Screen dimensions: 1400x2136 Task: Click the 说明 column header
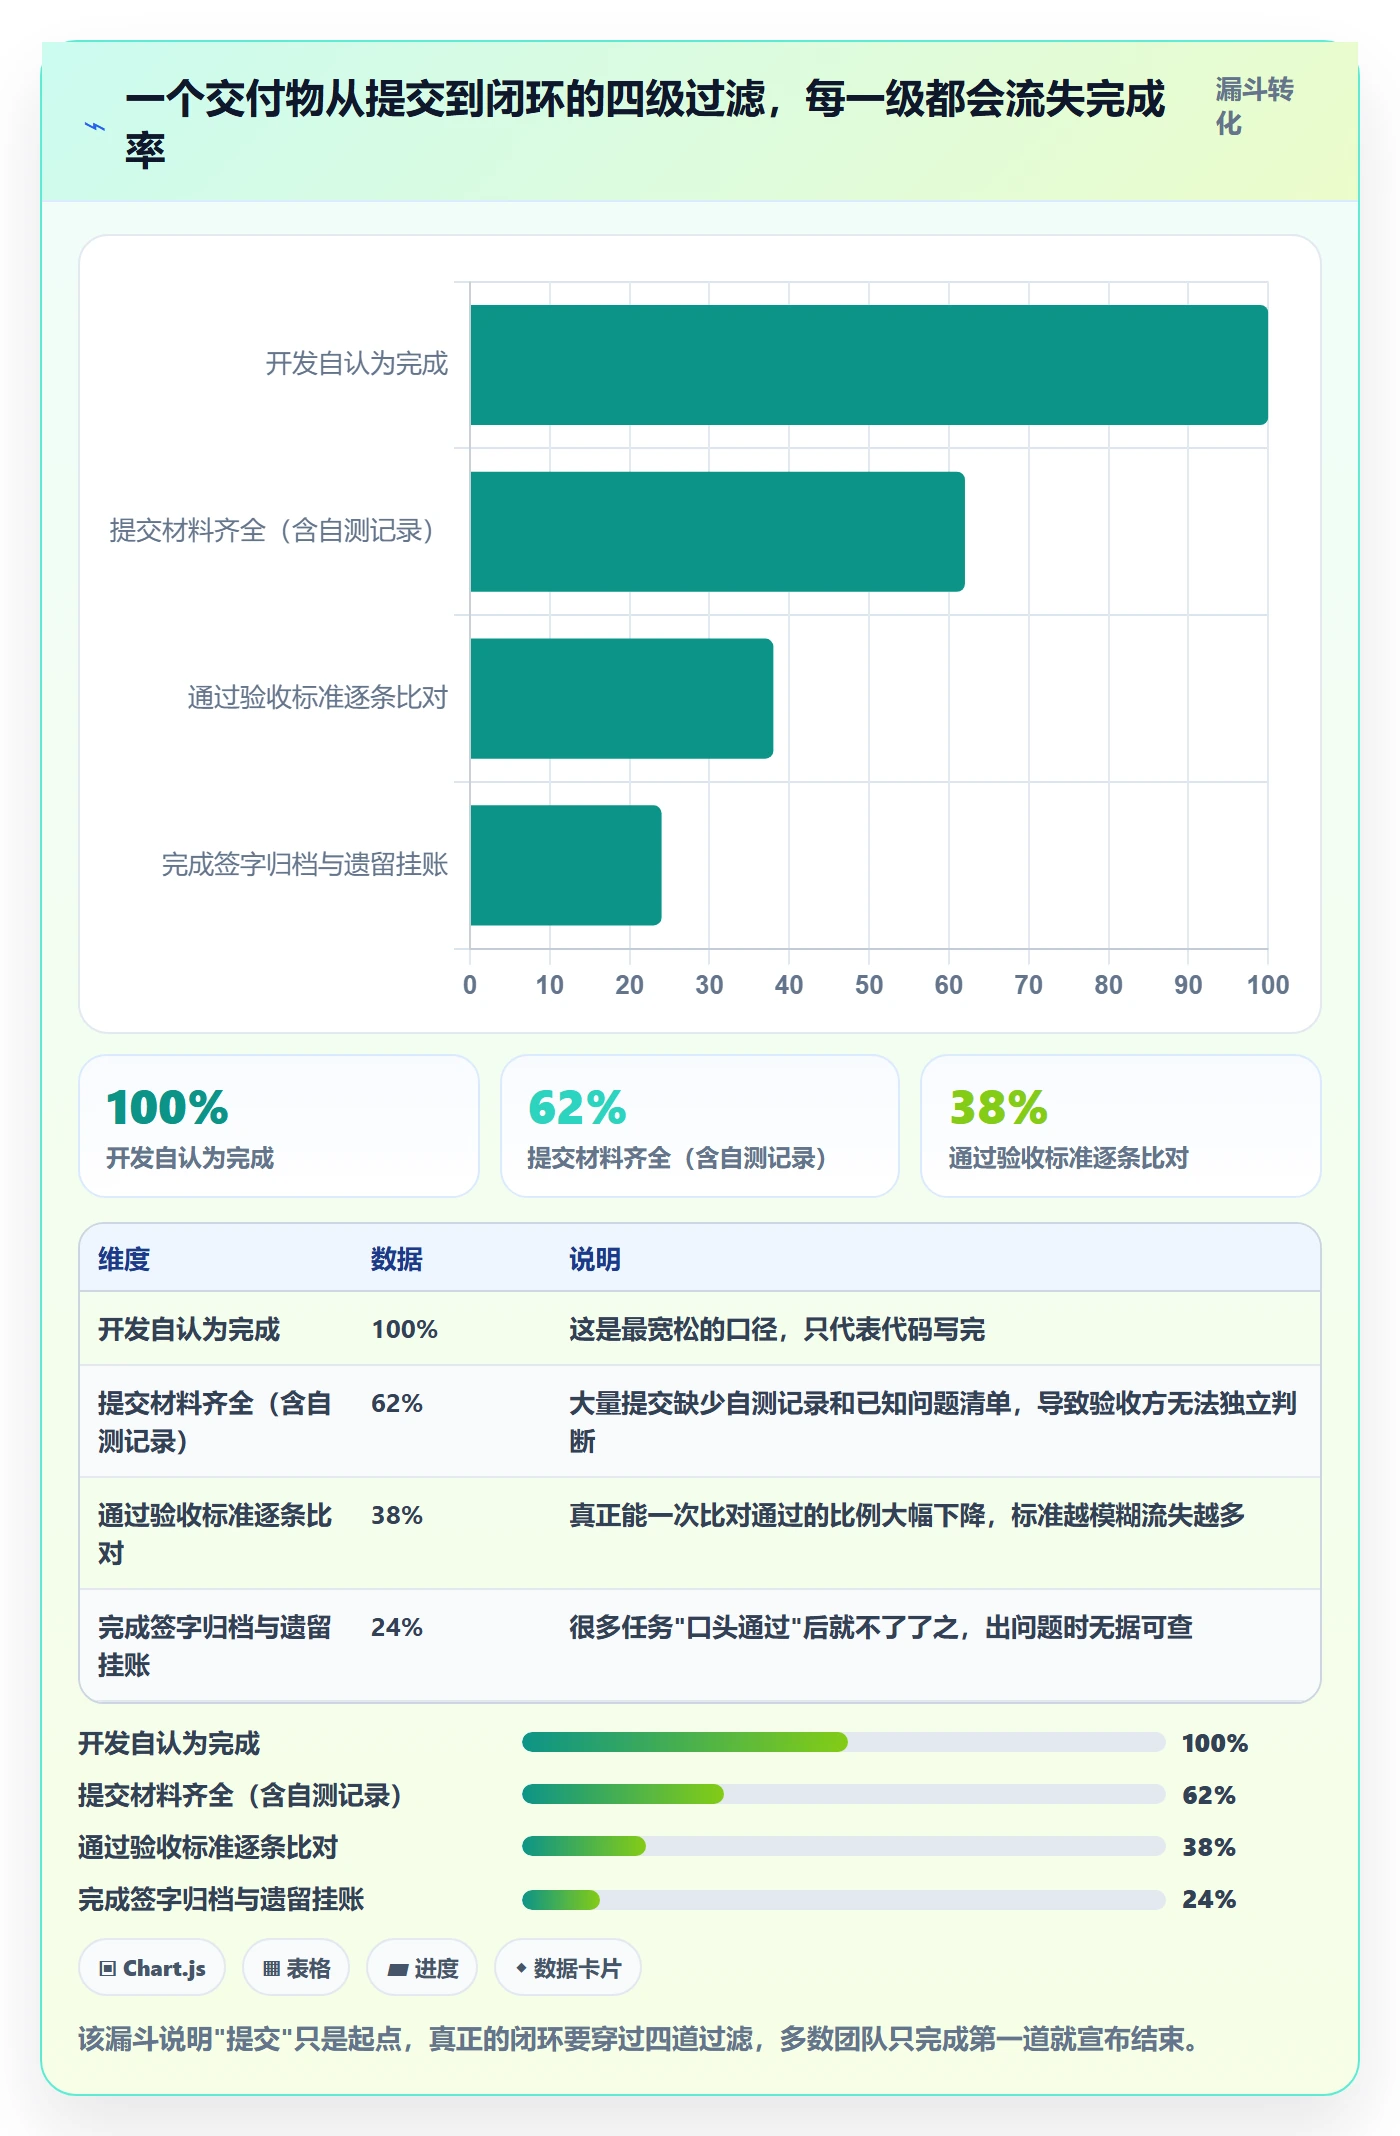595,1259
